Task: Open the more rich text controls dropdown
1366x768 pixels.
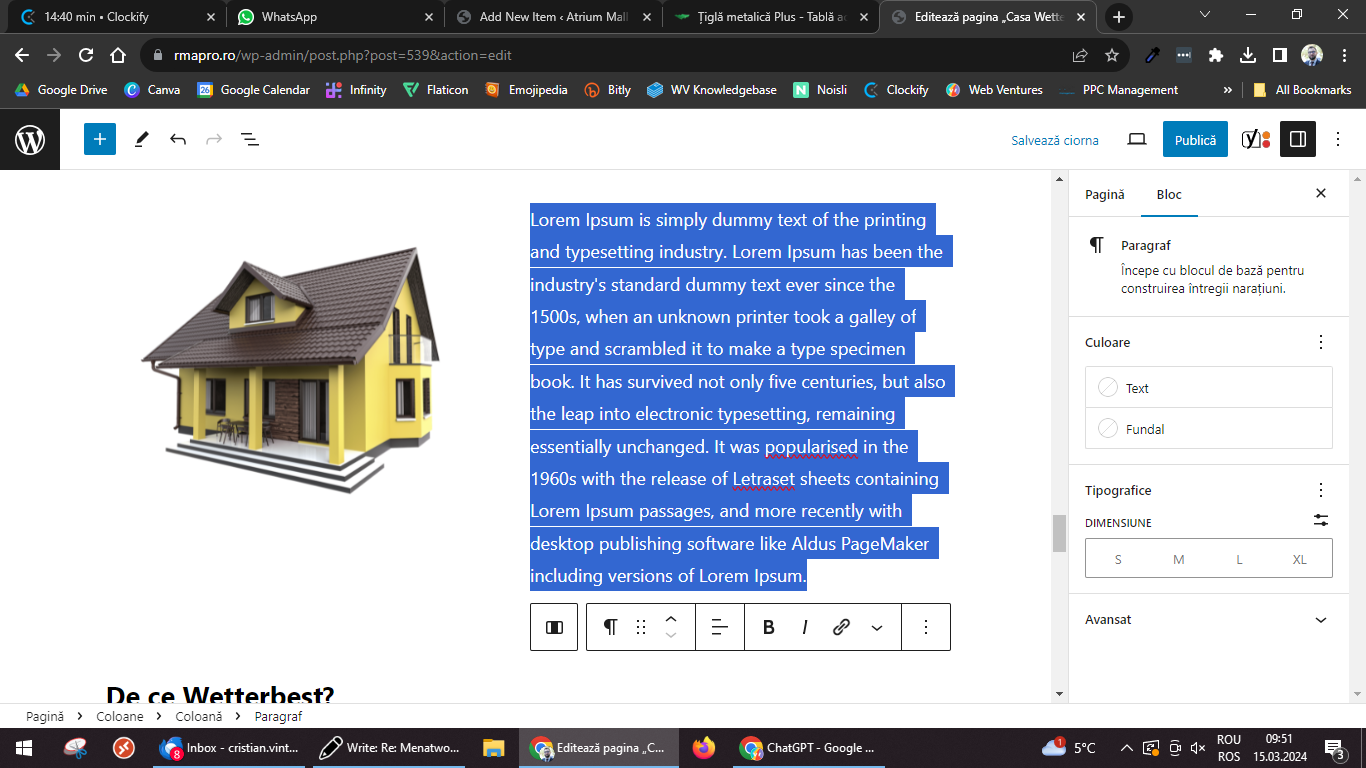Action: 877,627
